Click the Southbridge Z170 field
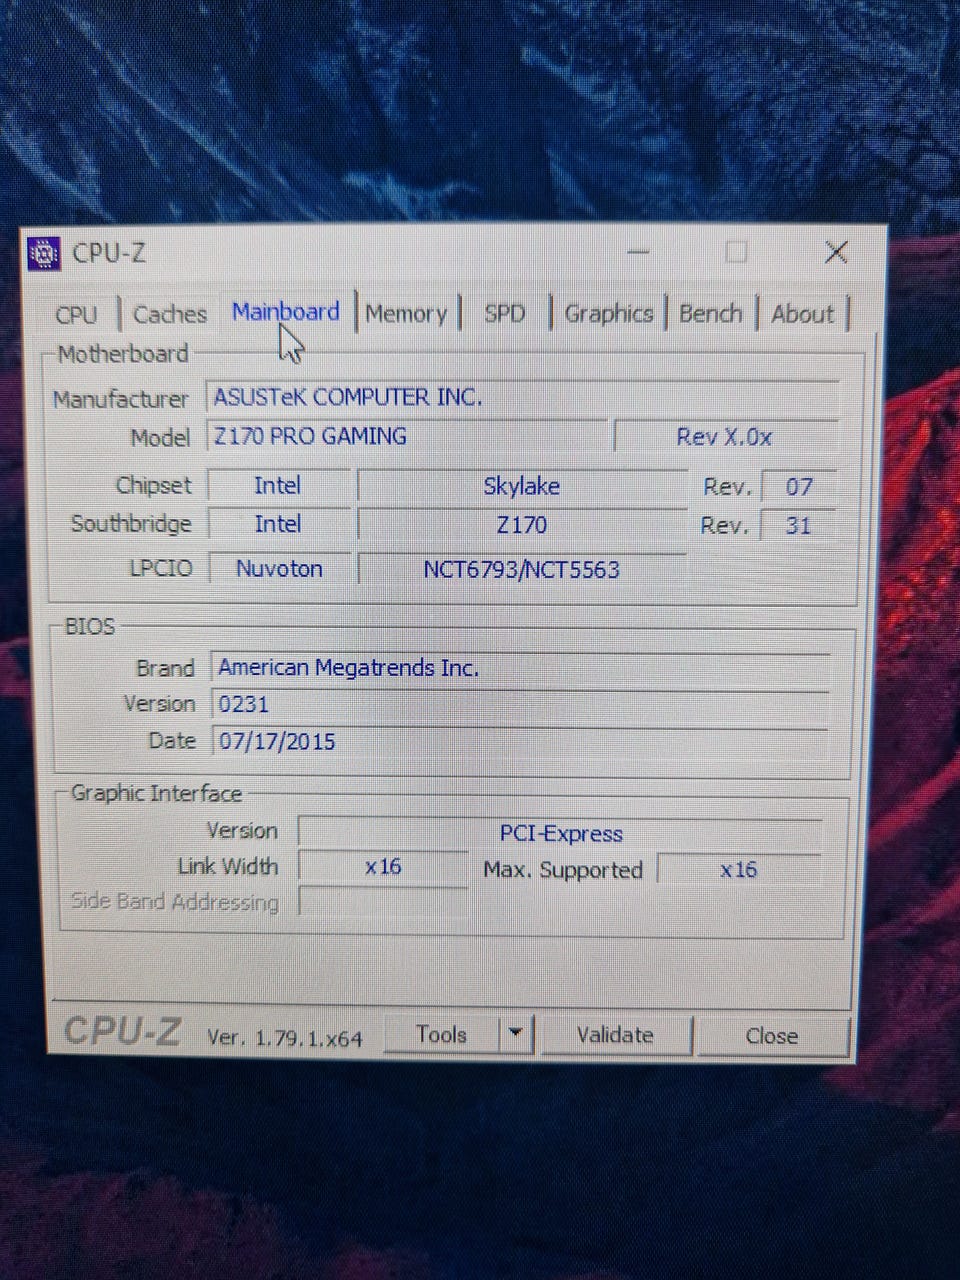Viewport: 960px width, 1280px height. [x=522, y=525]
